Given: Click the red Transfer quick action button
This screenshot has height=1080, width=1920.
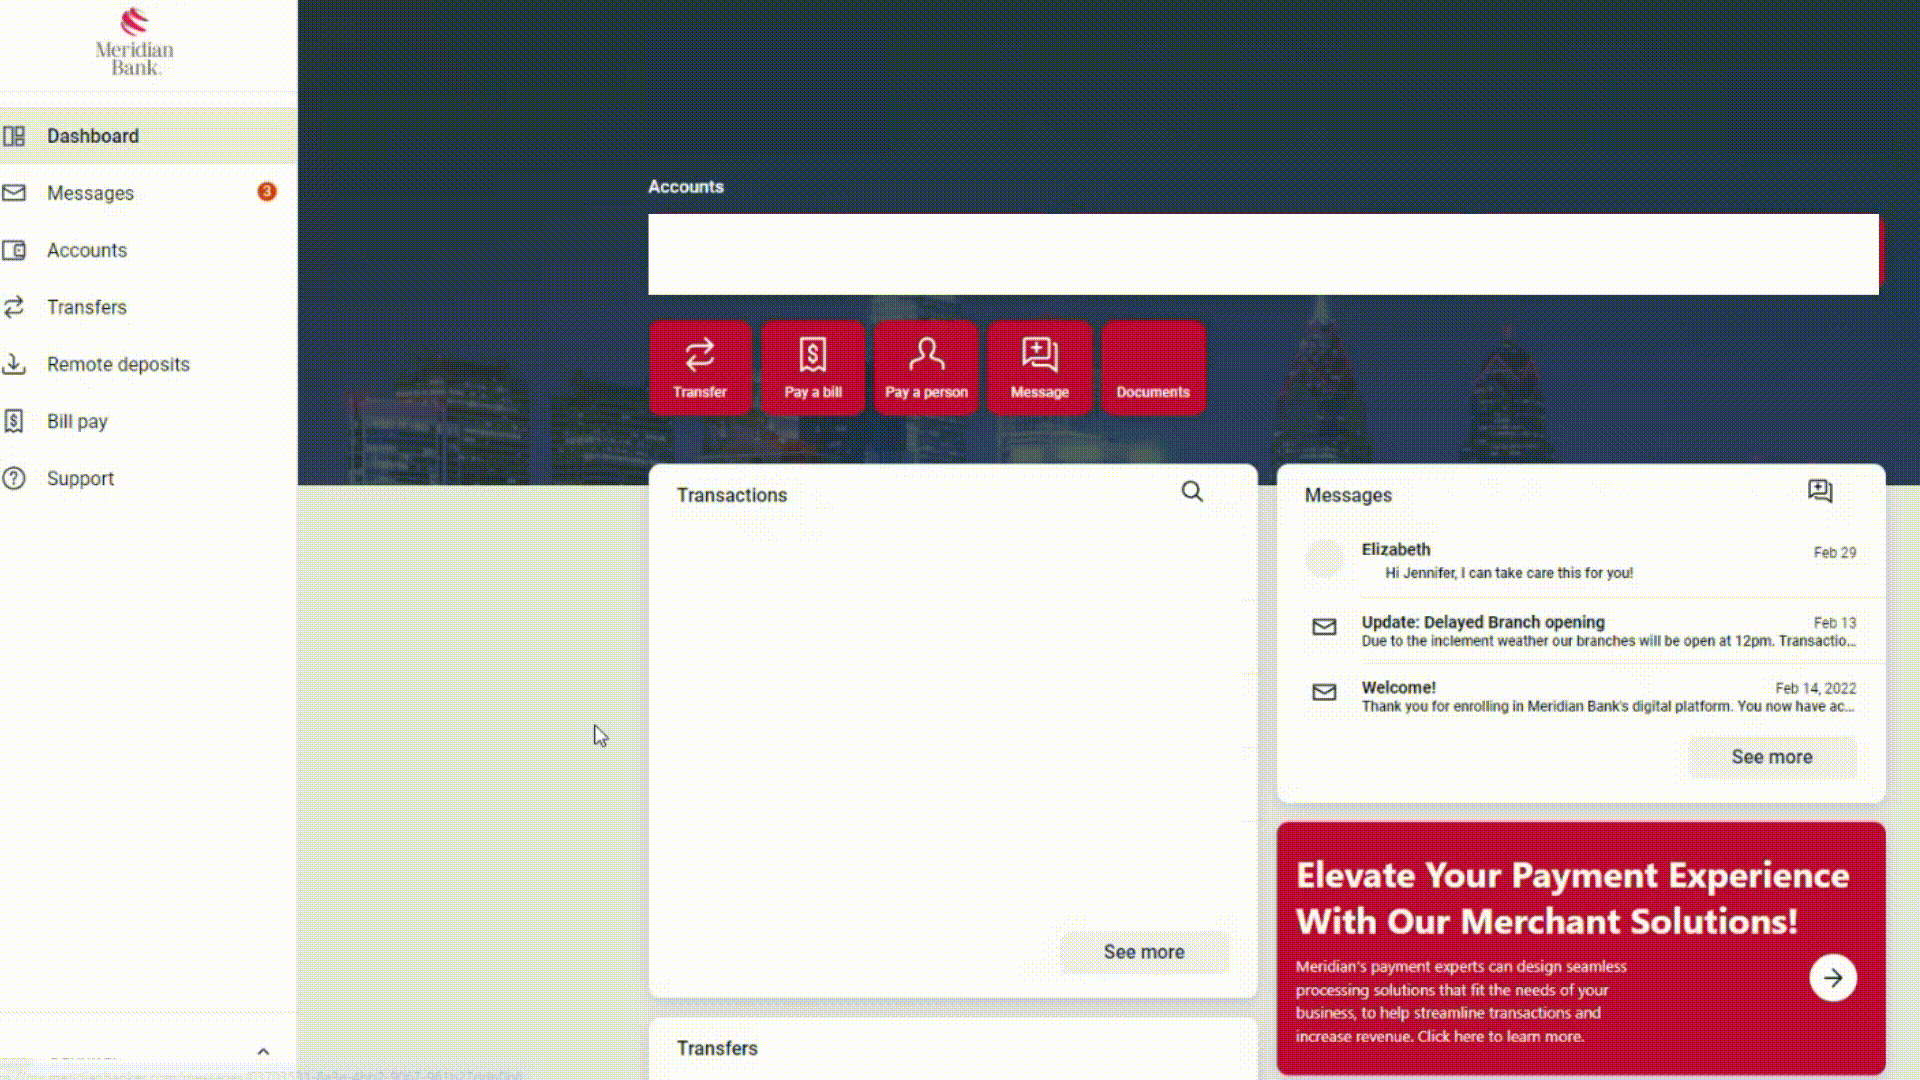Looking at the screenshot, I should coord(700,367).
